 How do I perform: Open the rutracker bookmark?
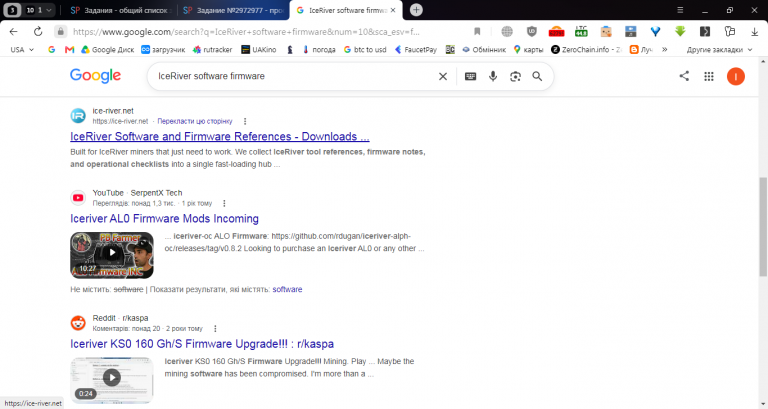tap(213, 49)
